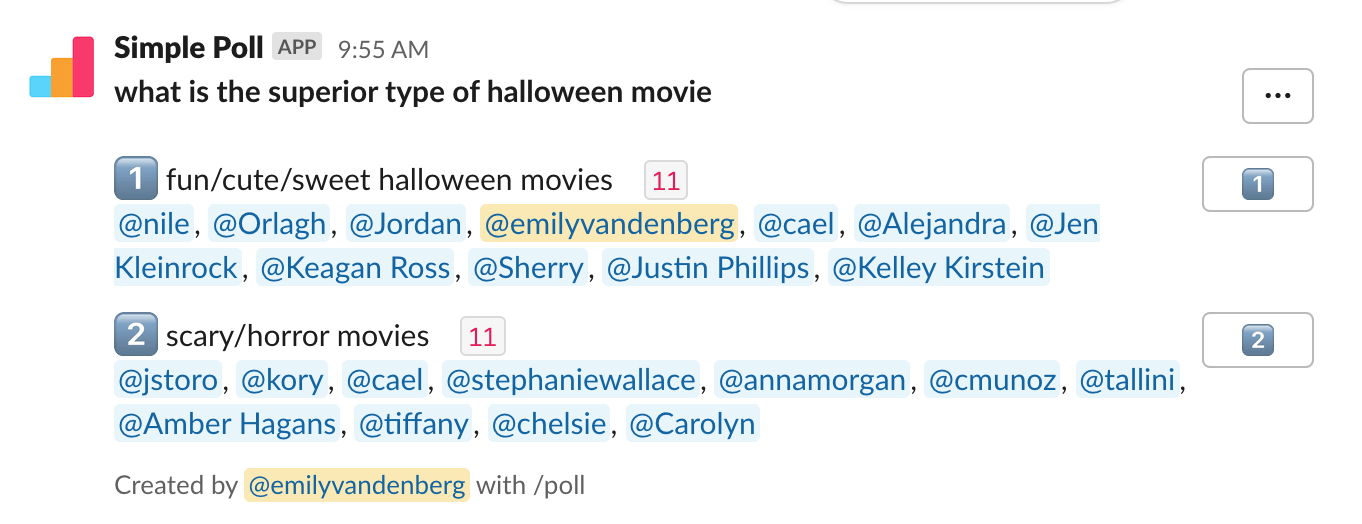The width and height of the screenshot is (1362, 524).
Task: Click the 11 vote count for scary/horror movies
Action: click(483, 337)
